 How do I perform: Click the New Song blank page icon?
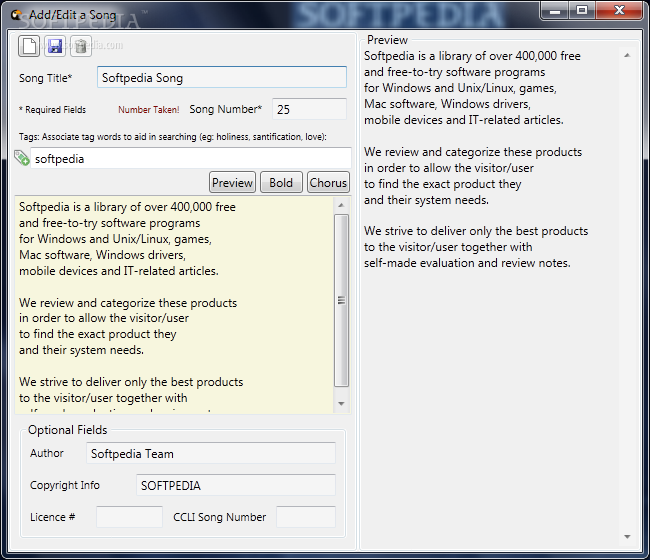pos(29,46)
